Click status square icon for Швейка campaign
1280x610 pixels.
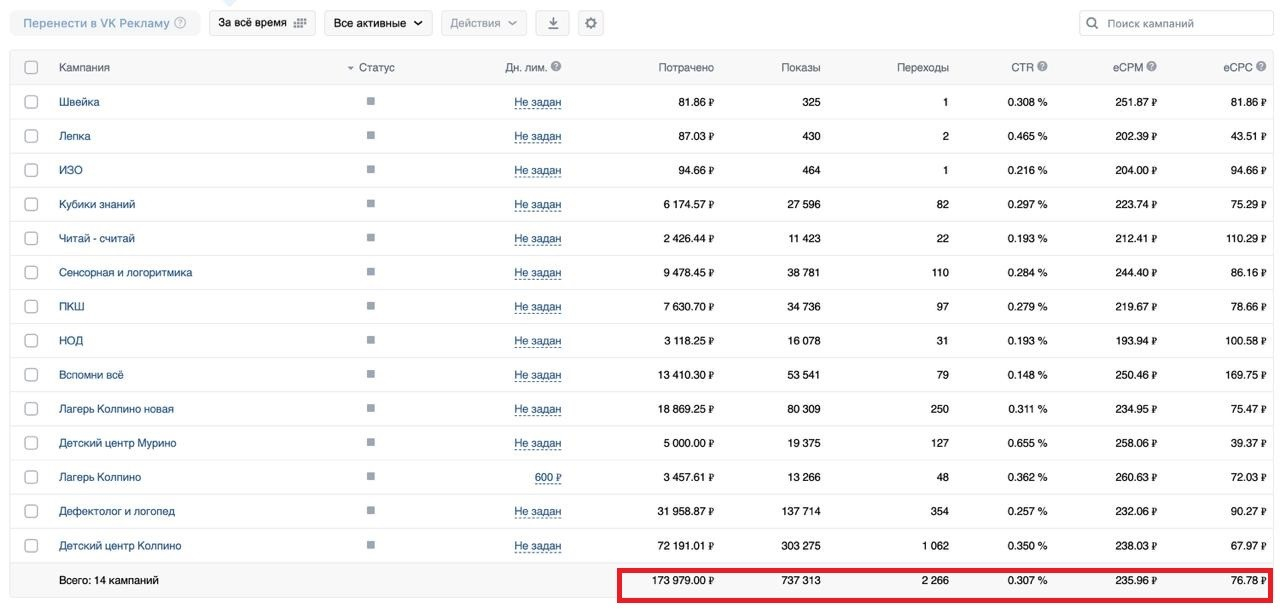pyautogui.click(x=370, y=101)
